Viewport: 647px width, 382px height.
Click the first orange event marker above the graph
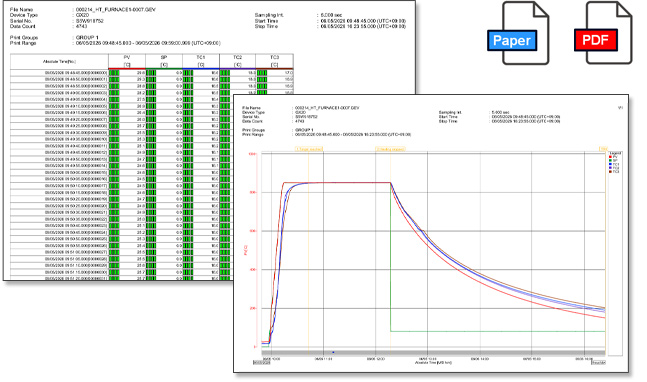[x=309, y=149]
